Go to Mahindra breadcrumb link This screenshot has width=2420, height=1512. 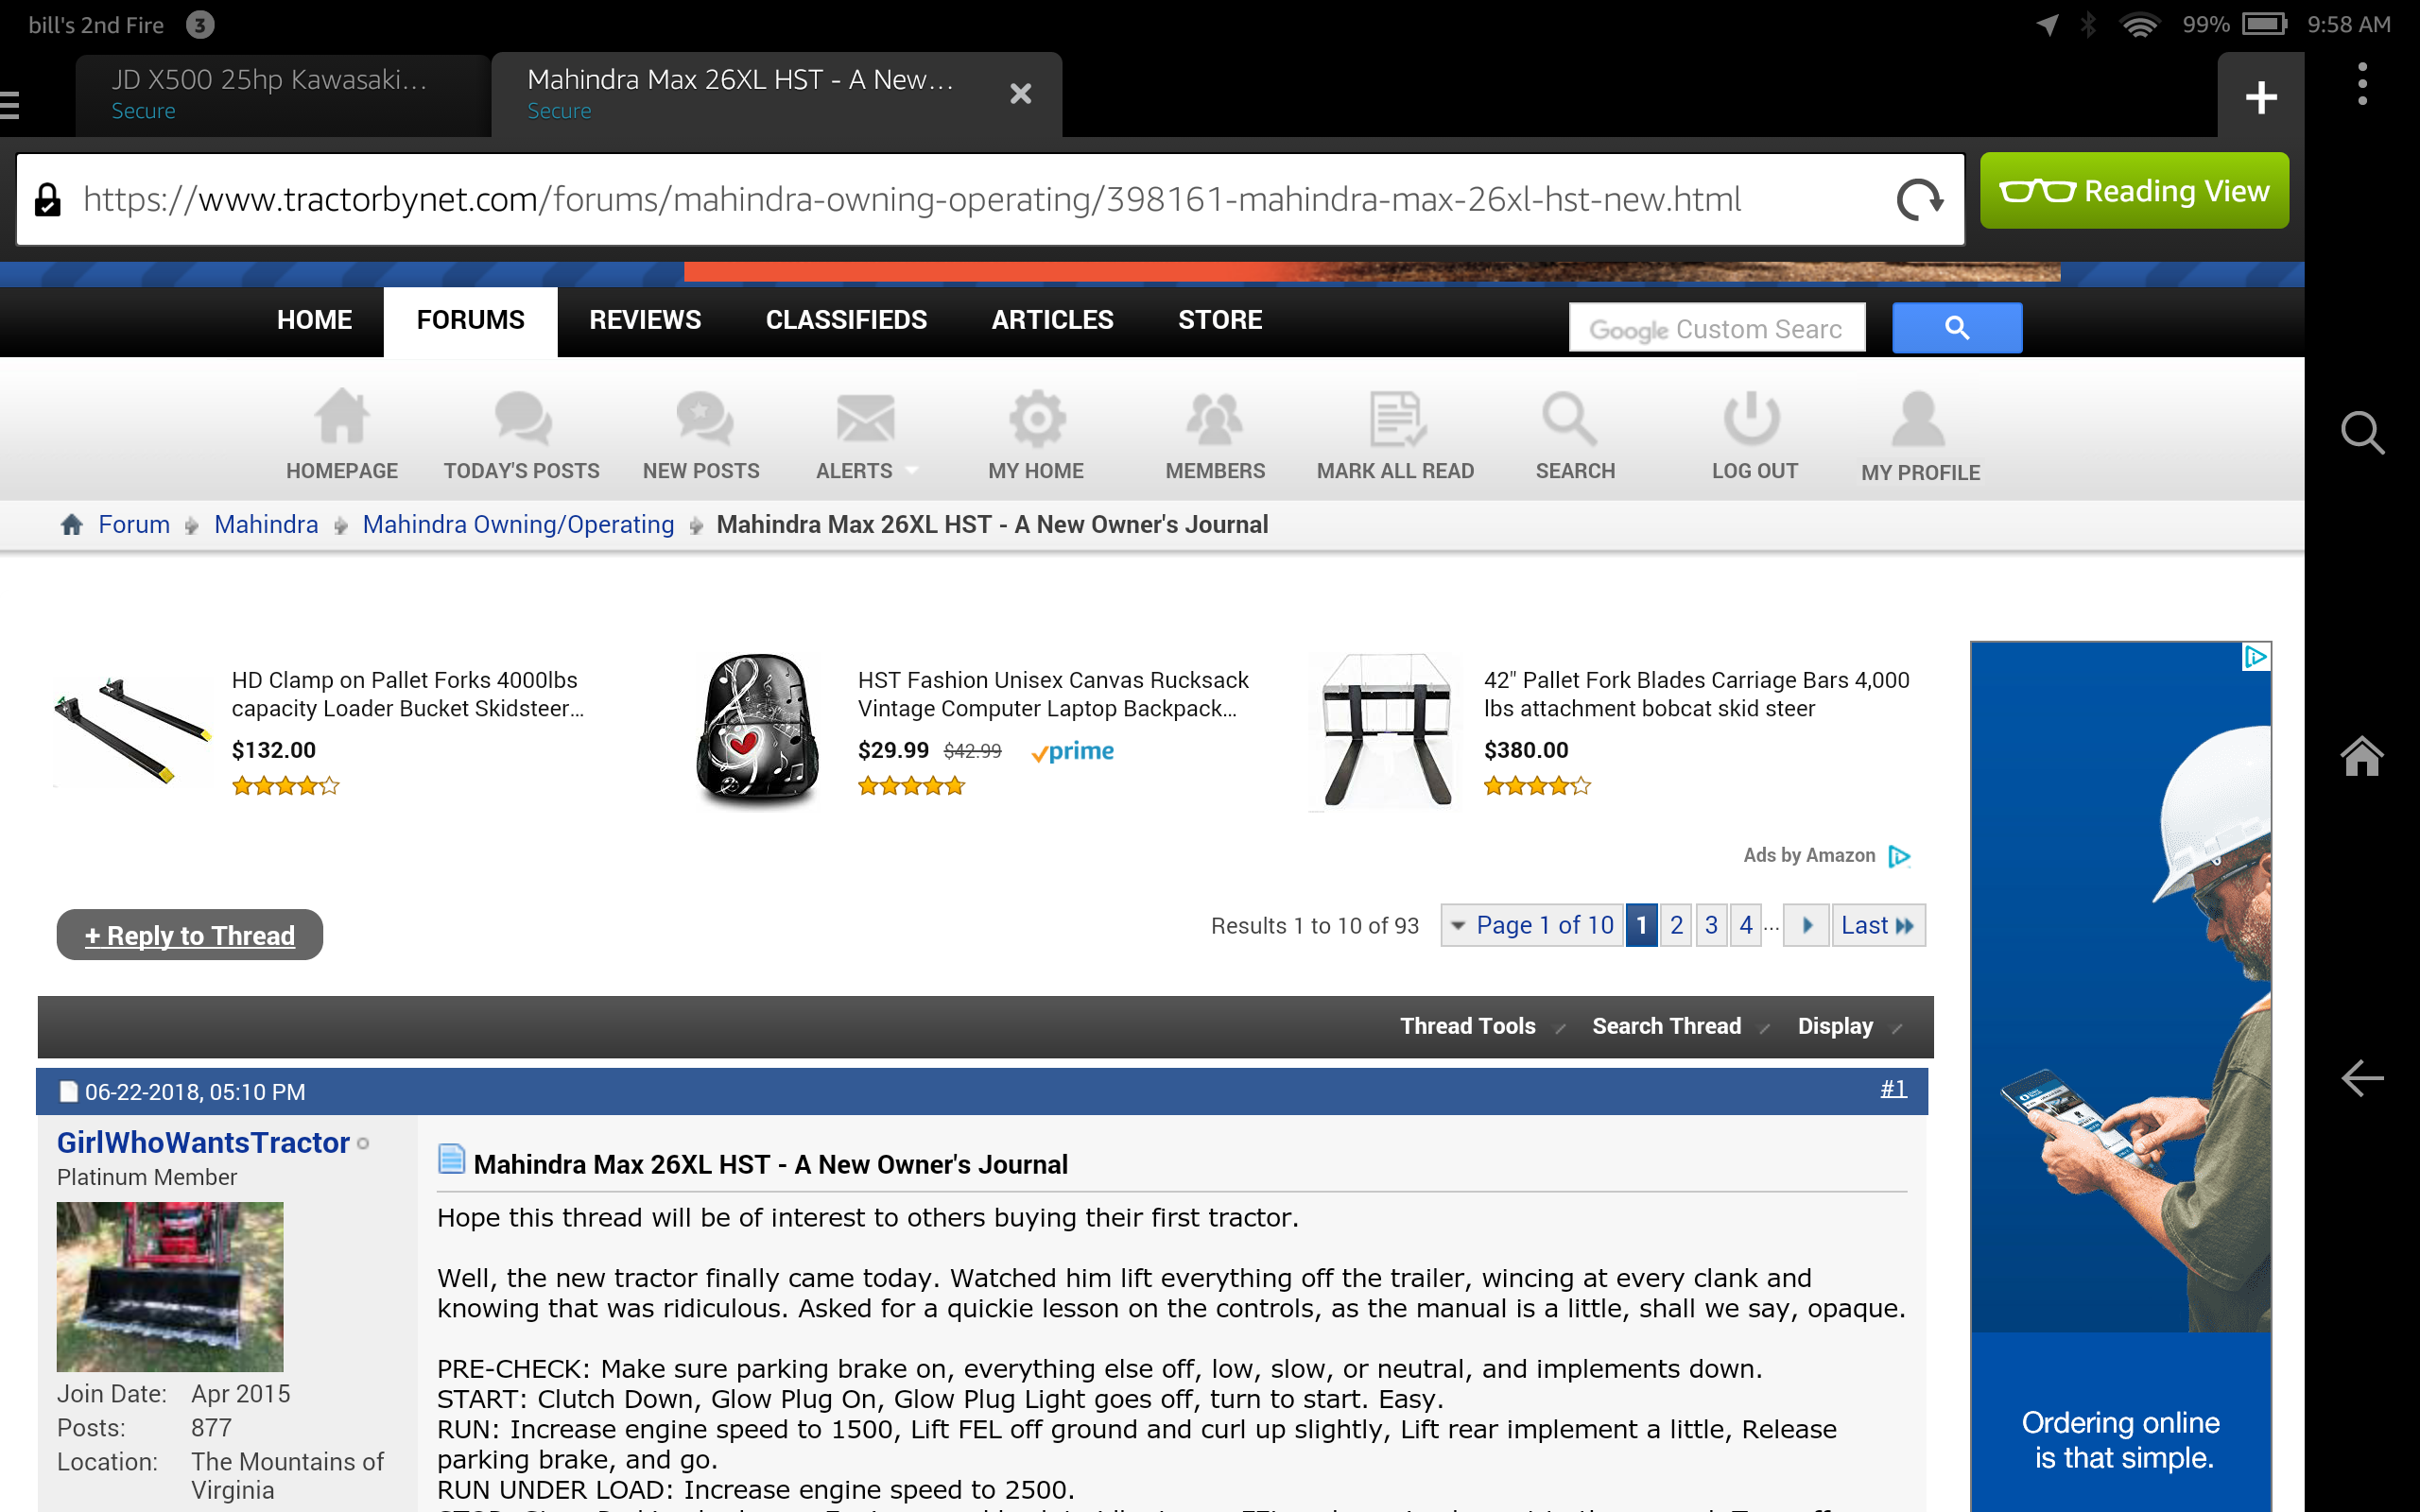point(266,524)
